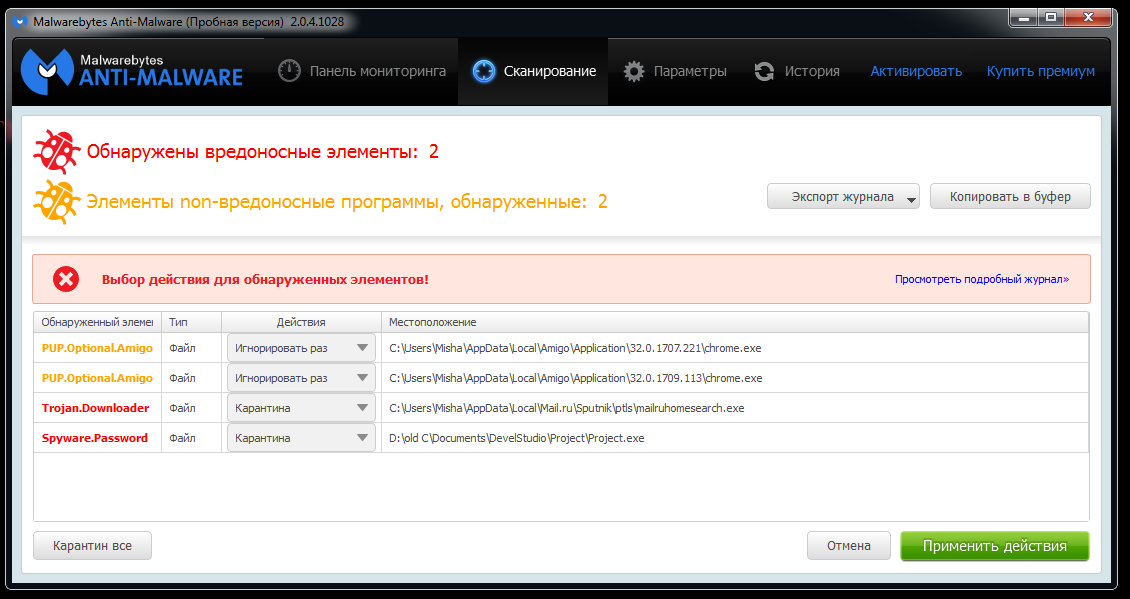Click the Карантин все button

[x=92, y=546]
